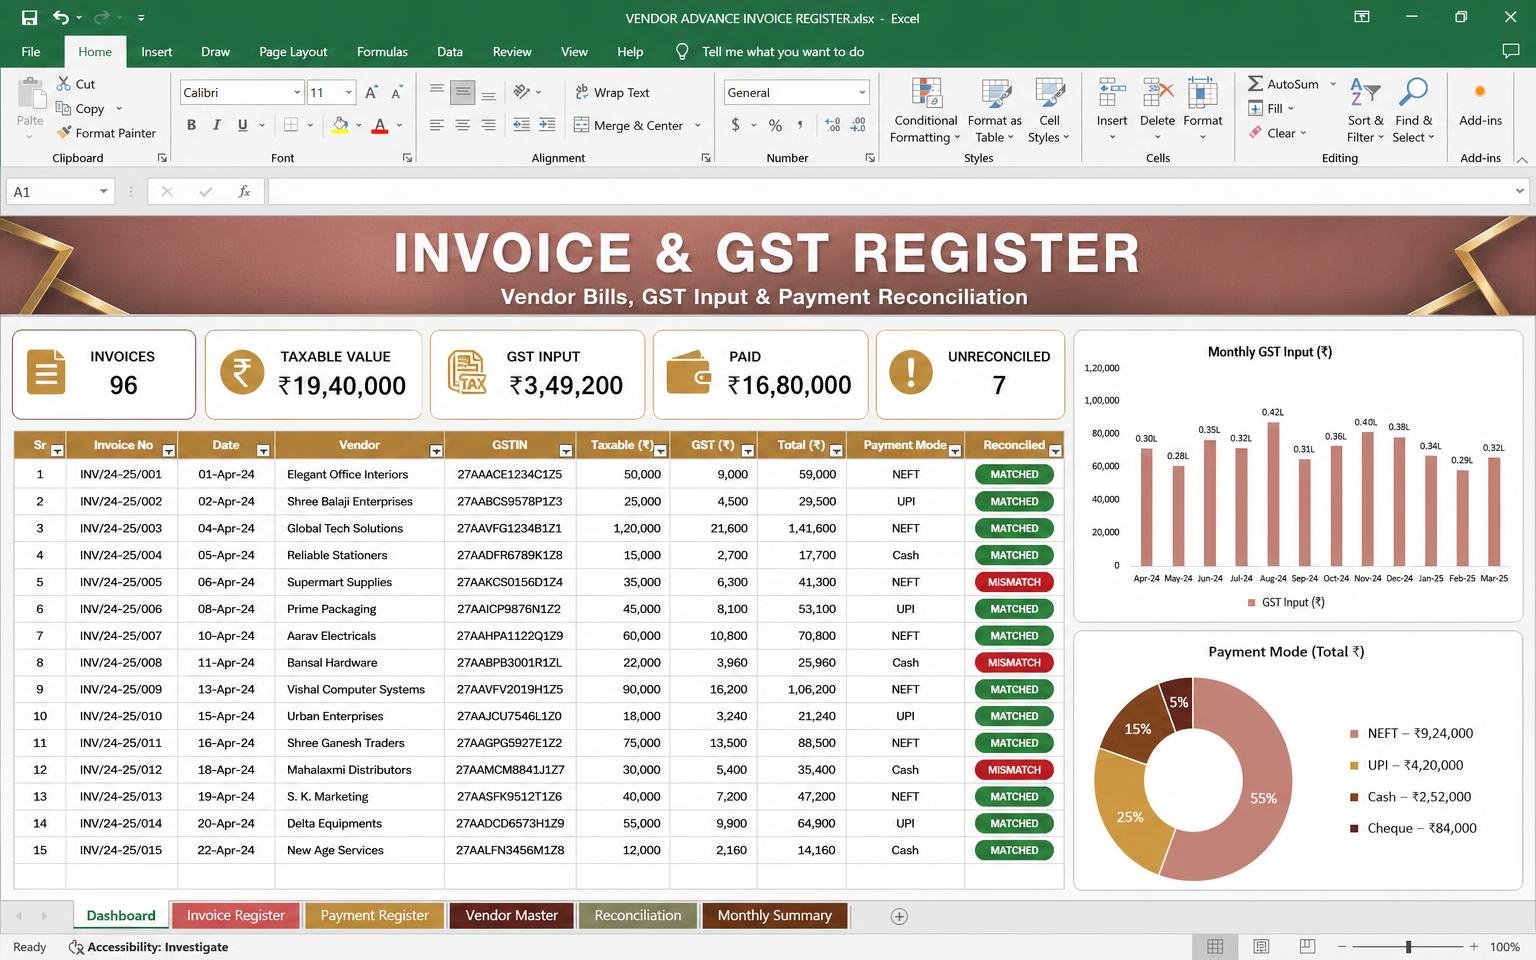Click the MISMATCH badge for Supermart Supplies
This screenshot has width=1536, height=960.
[x=1014, y=582]
